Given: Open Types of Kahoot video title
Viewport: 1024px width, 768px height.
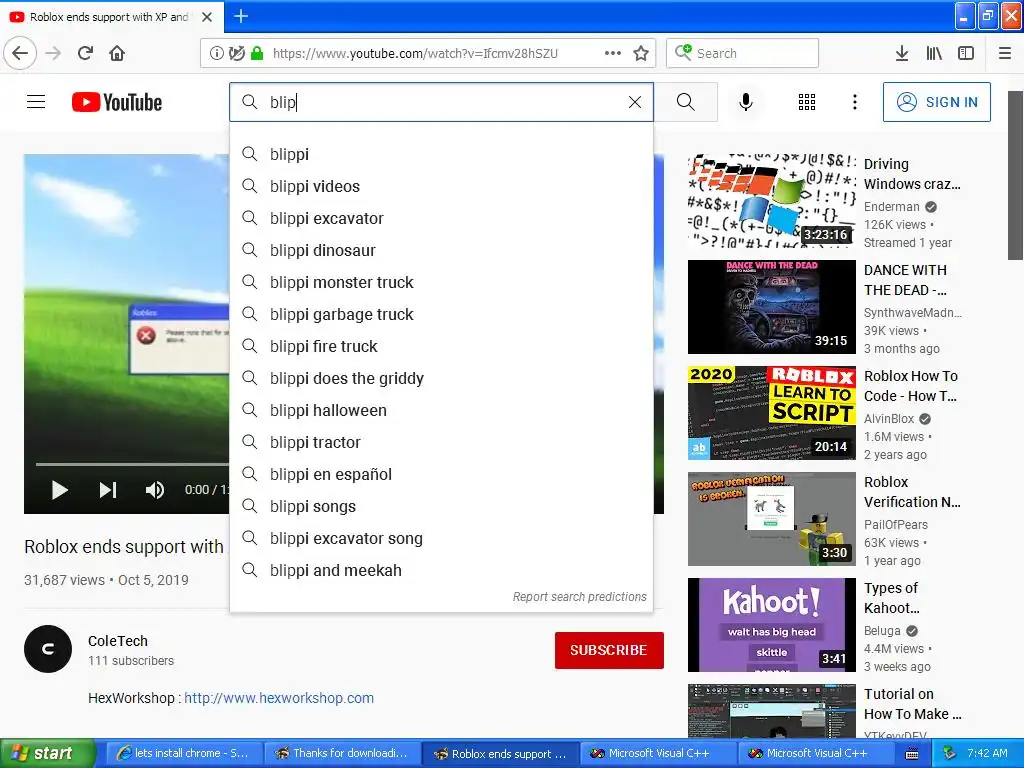Looking at the screenshot, I should 892,598.
